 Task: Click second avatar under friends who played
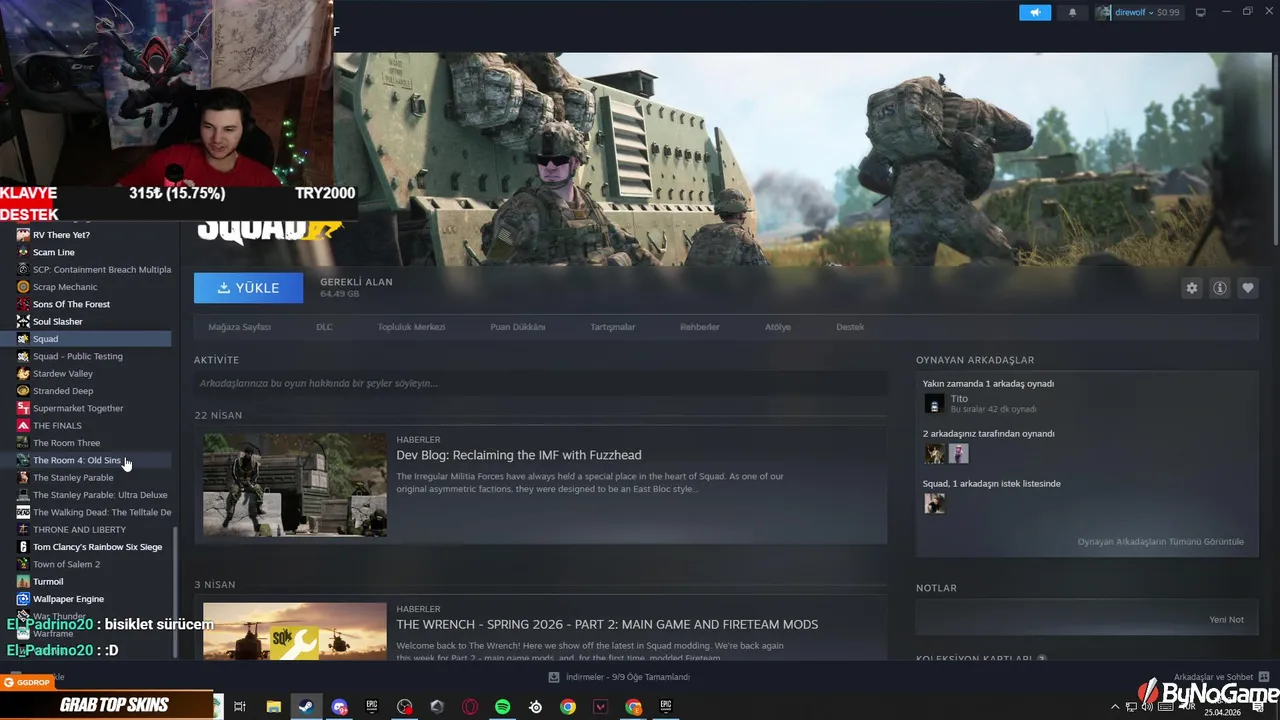tap(958, 454)
